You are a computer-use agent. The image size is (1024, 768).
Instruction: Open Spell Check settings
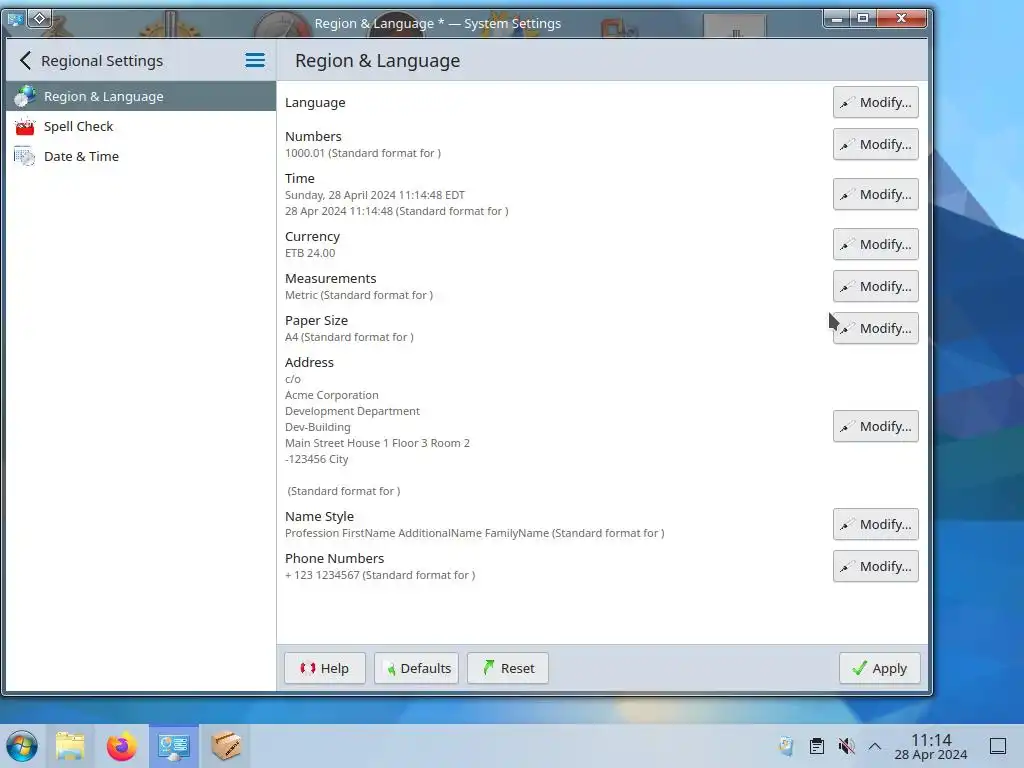(140, 126)
